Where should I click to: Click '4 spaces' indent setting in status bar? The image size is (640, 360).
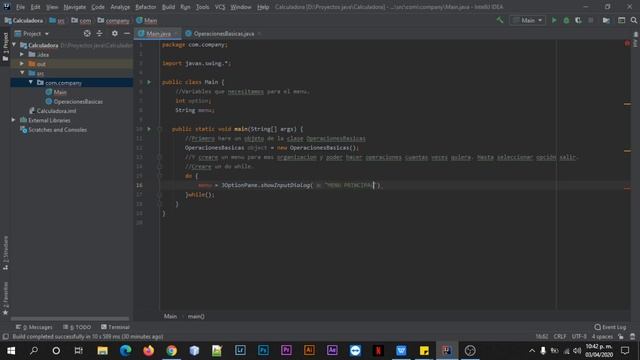[602, 337]
